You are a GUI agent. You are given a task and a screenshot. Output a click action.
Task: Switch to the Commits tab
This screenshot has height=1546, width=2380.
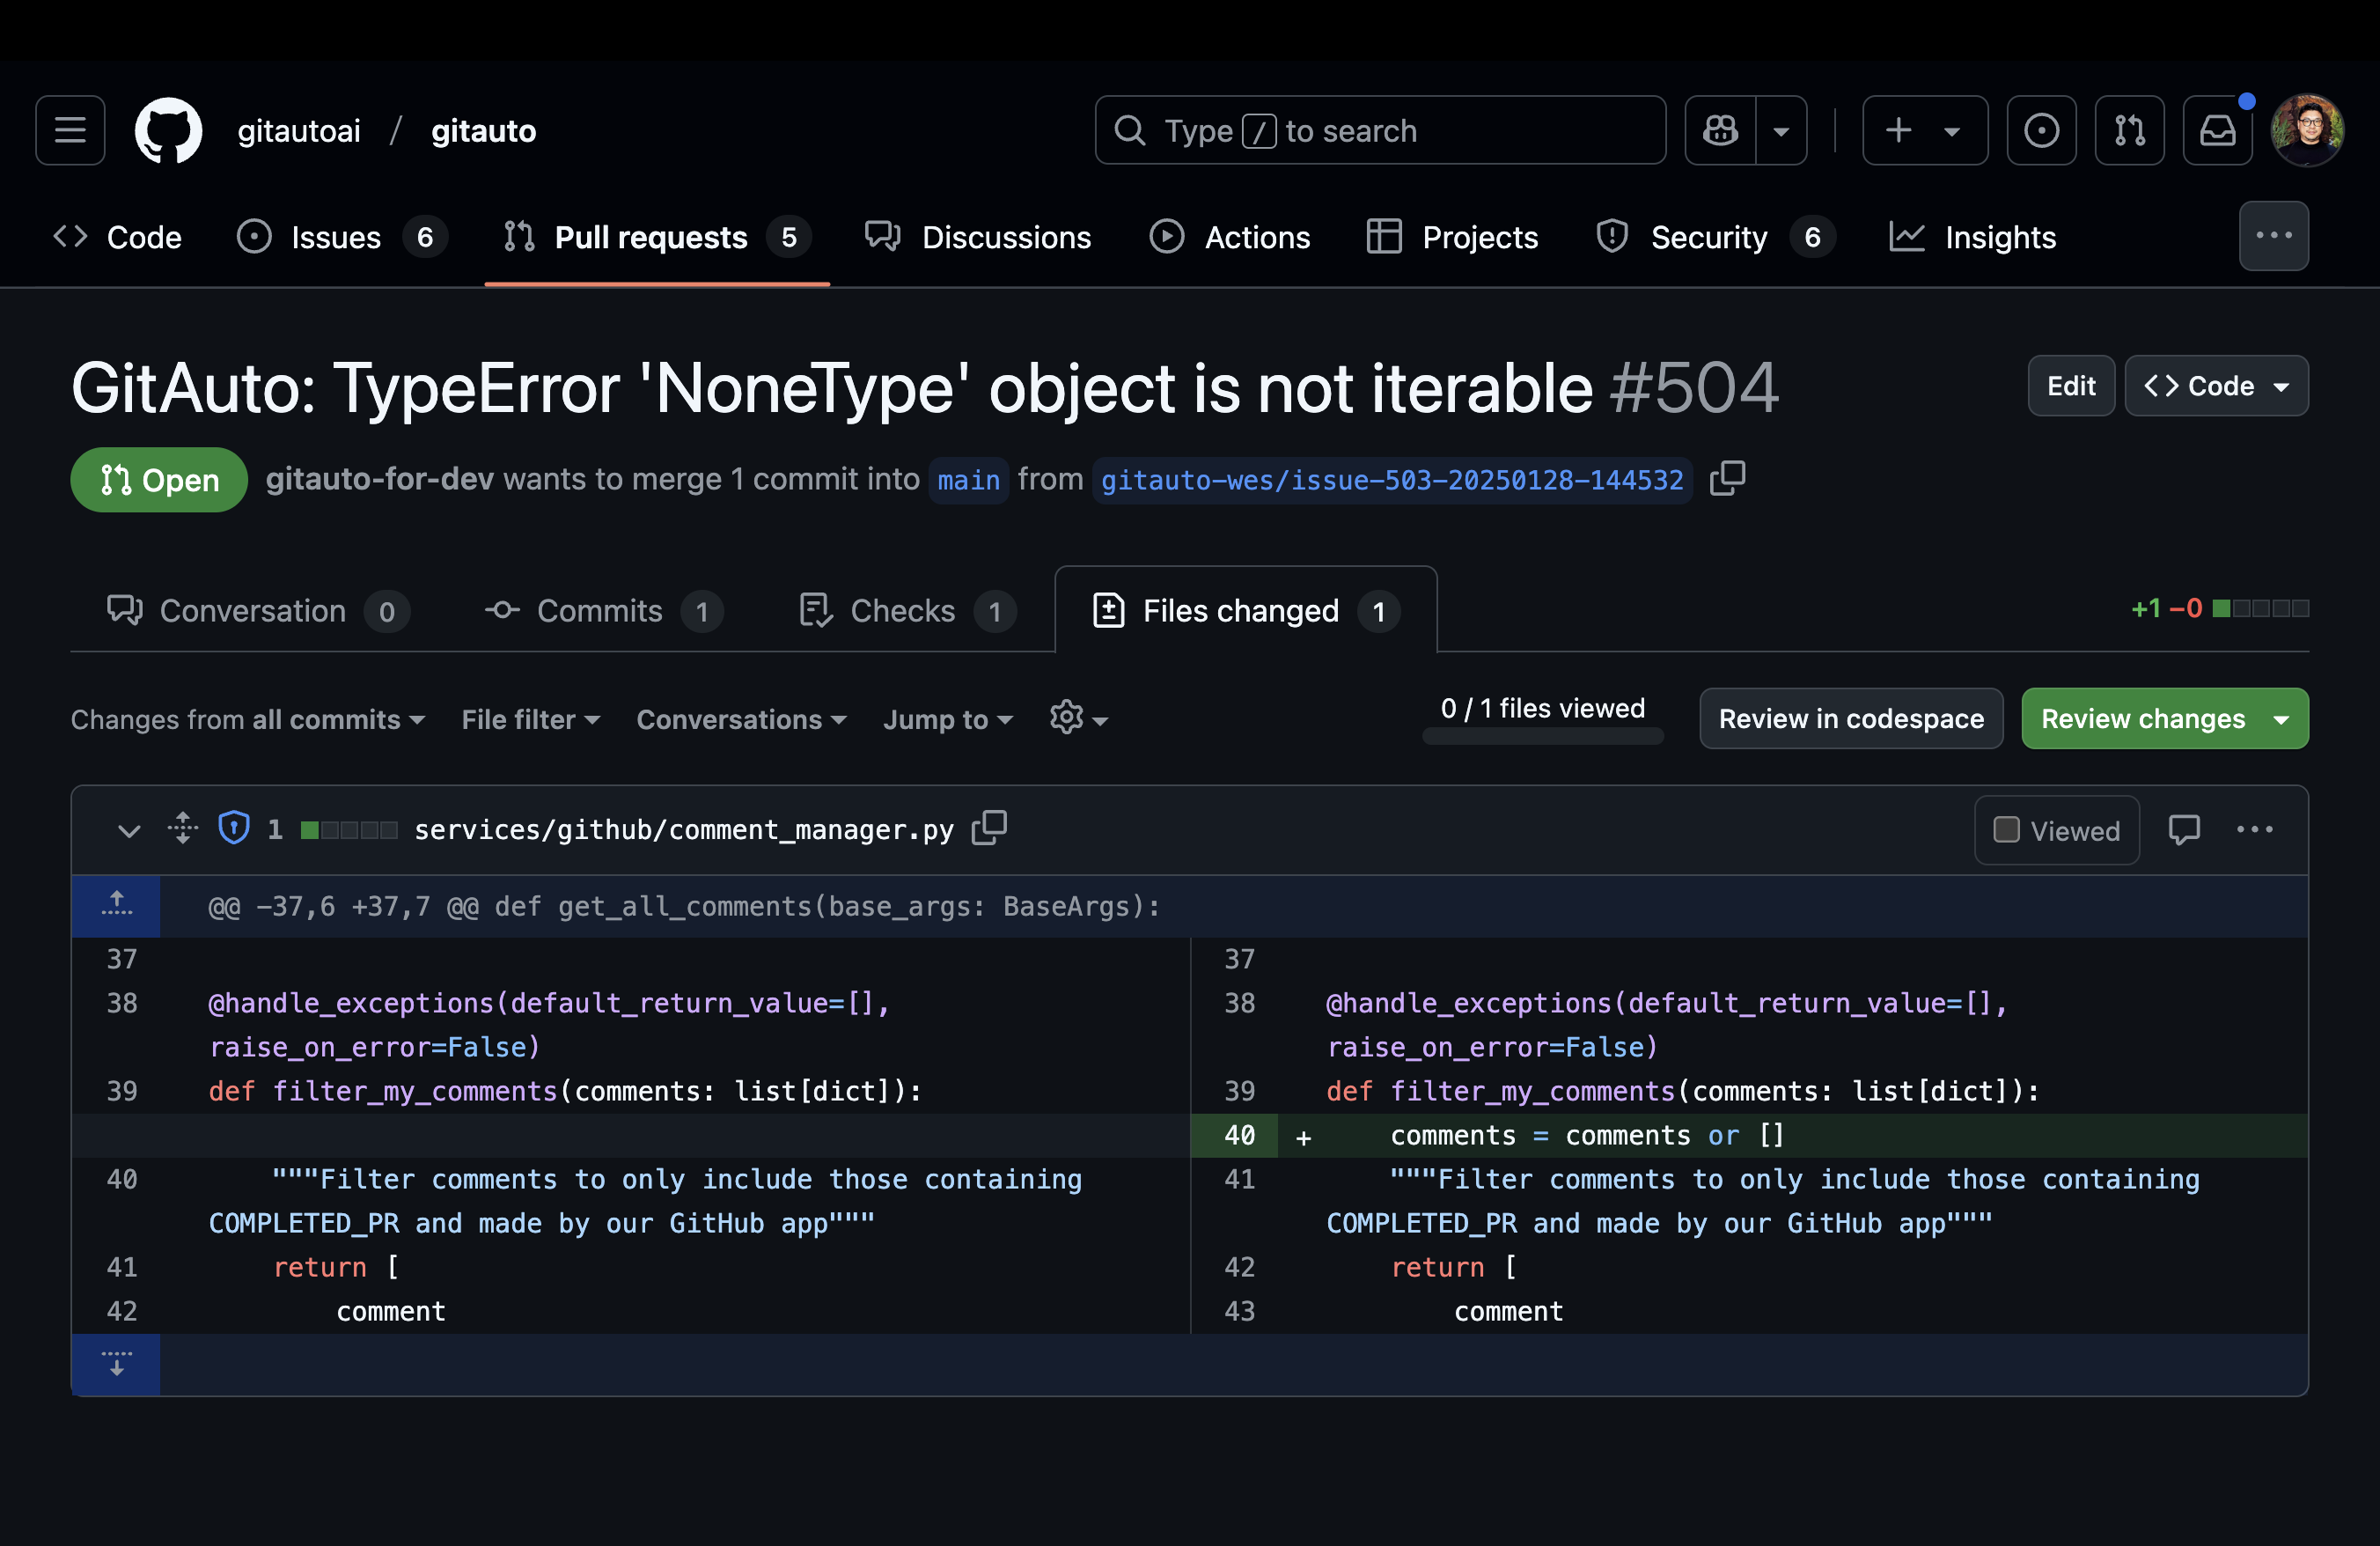(x=603, y=611)
